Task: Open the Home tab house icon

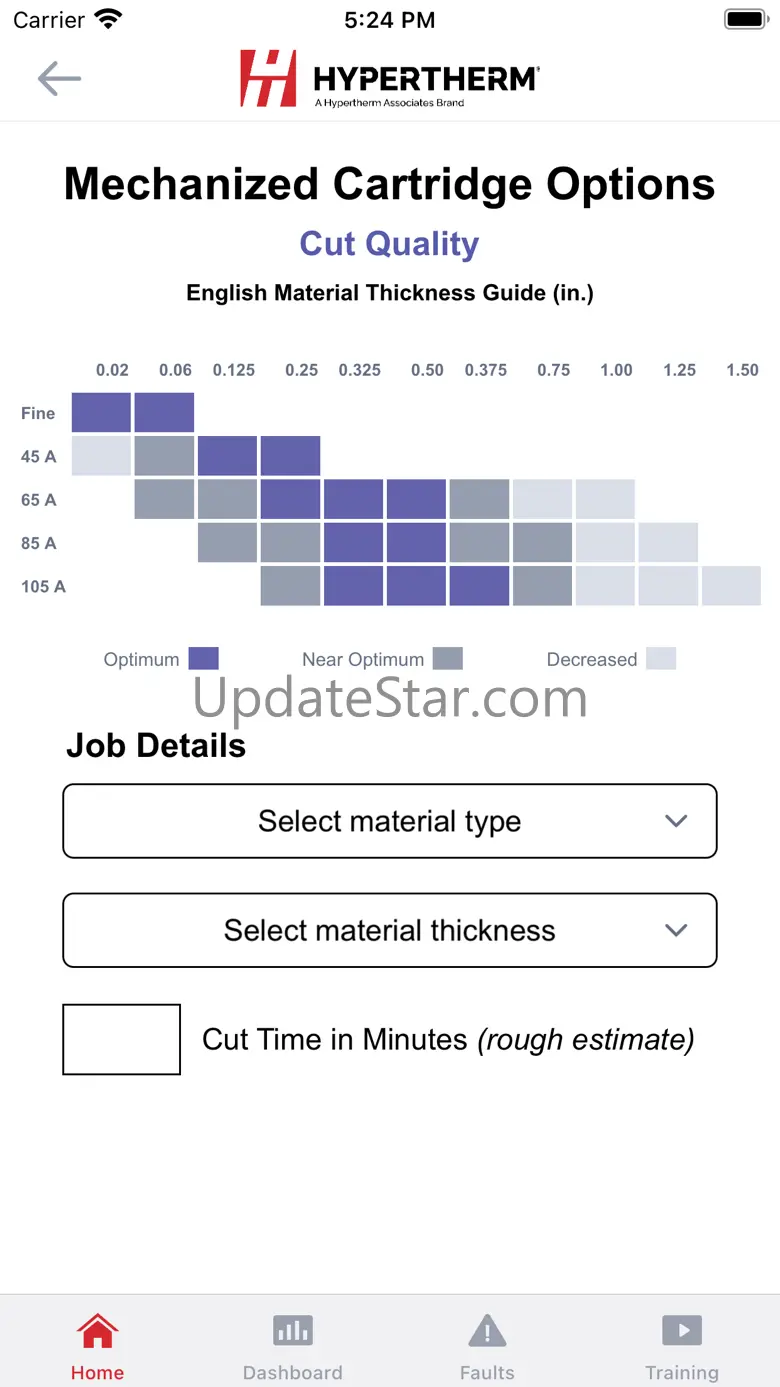Action: (97, 1331)
